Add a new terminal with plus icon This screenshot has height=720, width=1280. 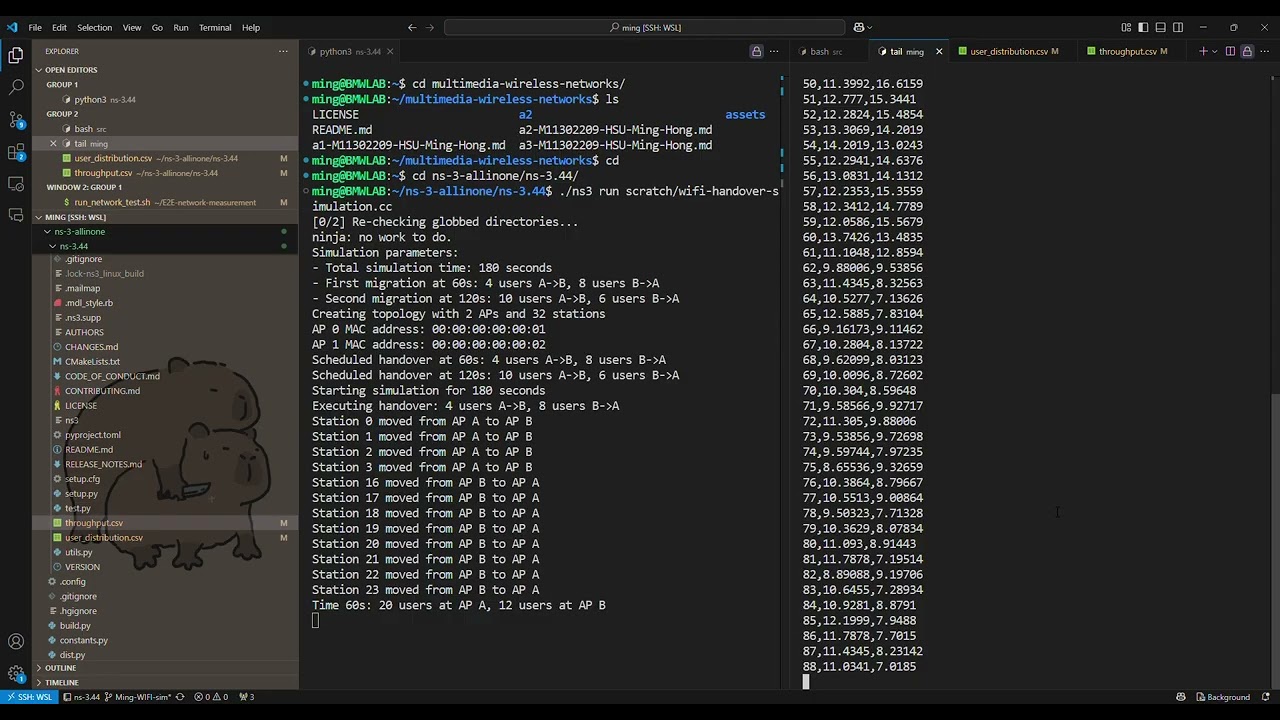point(1203,51)
